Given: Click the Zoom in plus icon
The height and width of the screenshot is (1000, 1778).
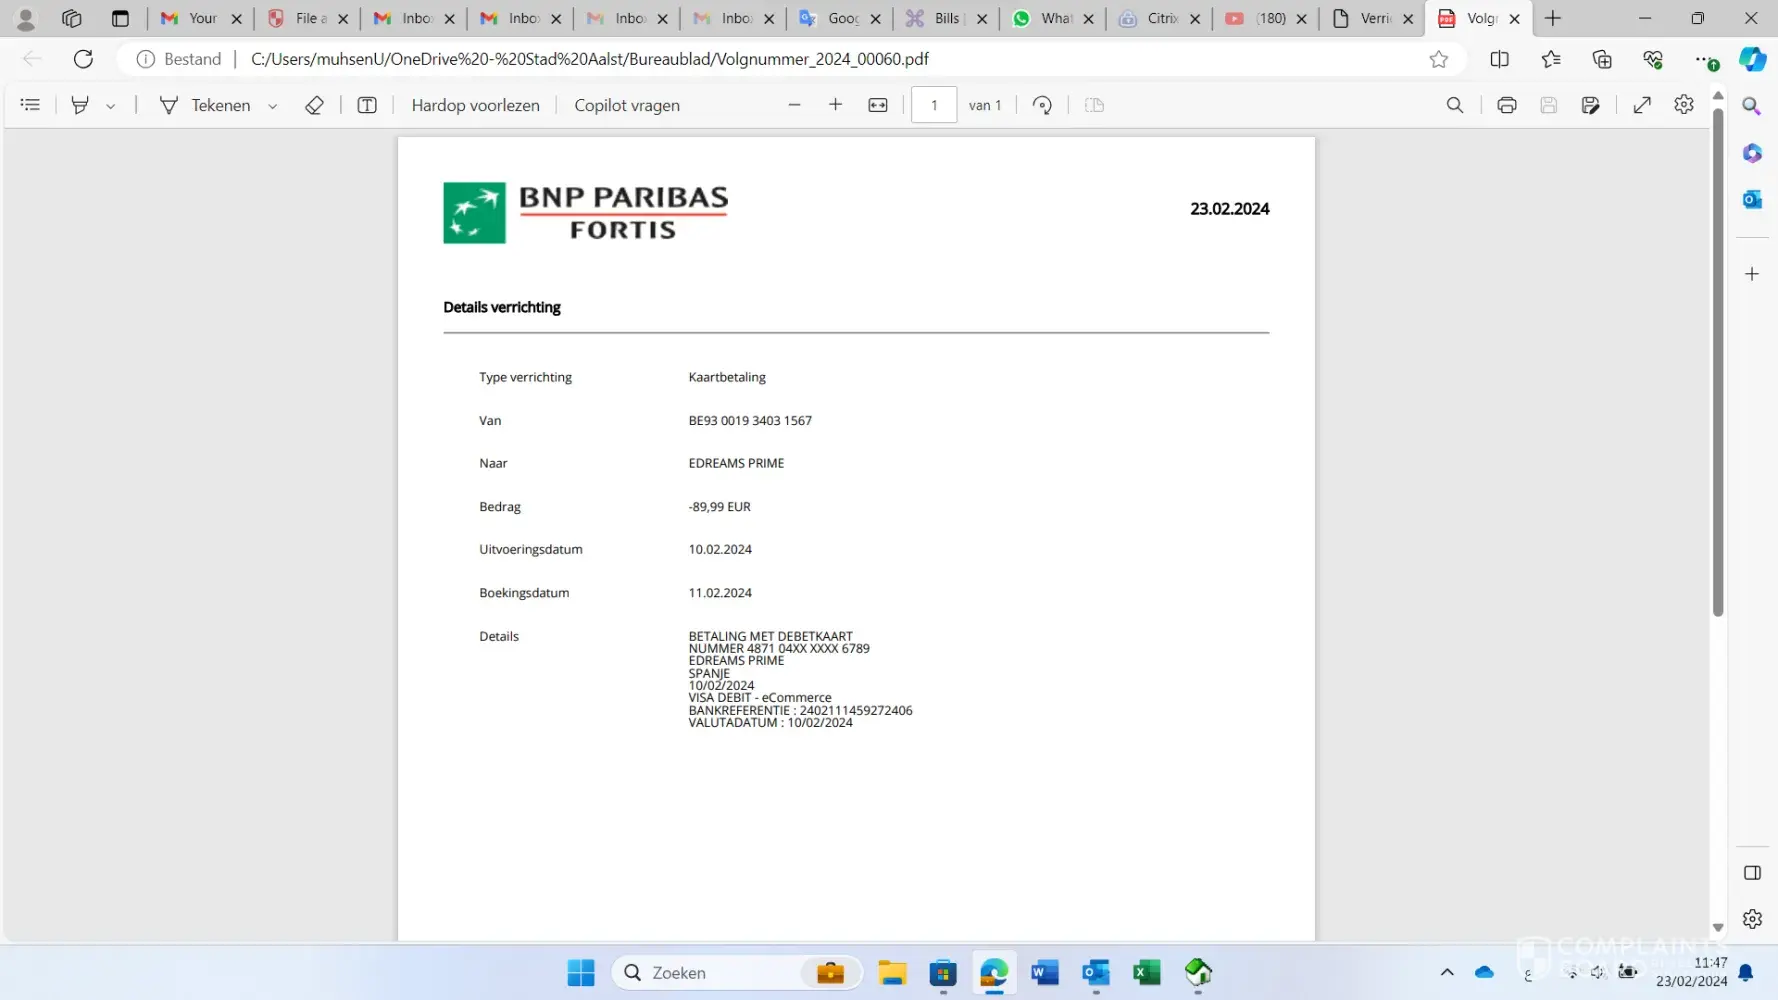Looking at the screenshot, I should [836, 105].
